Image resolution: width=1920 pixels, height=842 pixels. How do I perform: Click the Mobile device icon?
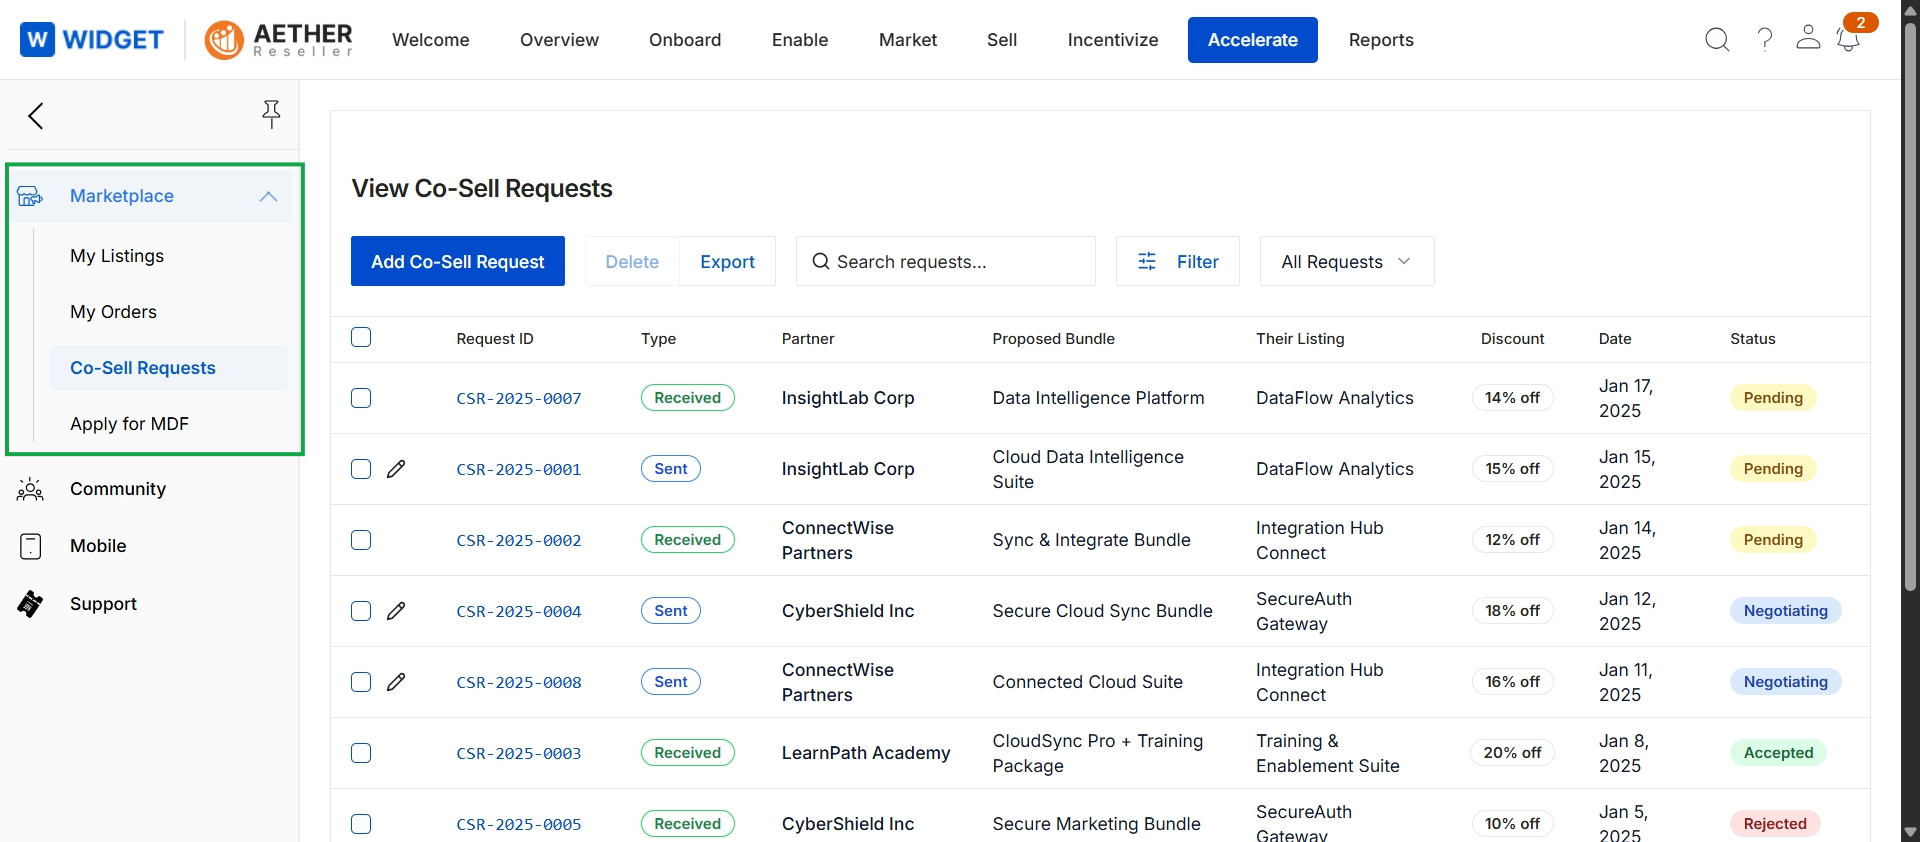[31, 546]
